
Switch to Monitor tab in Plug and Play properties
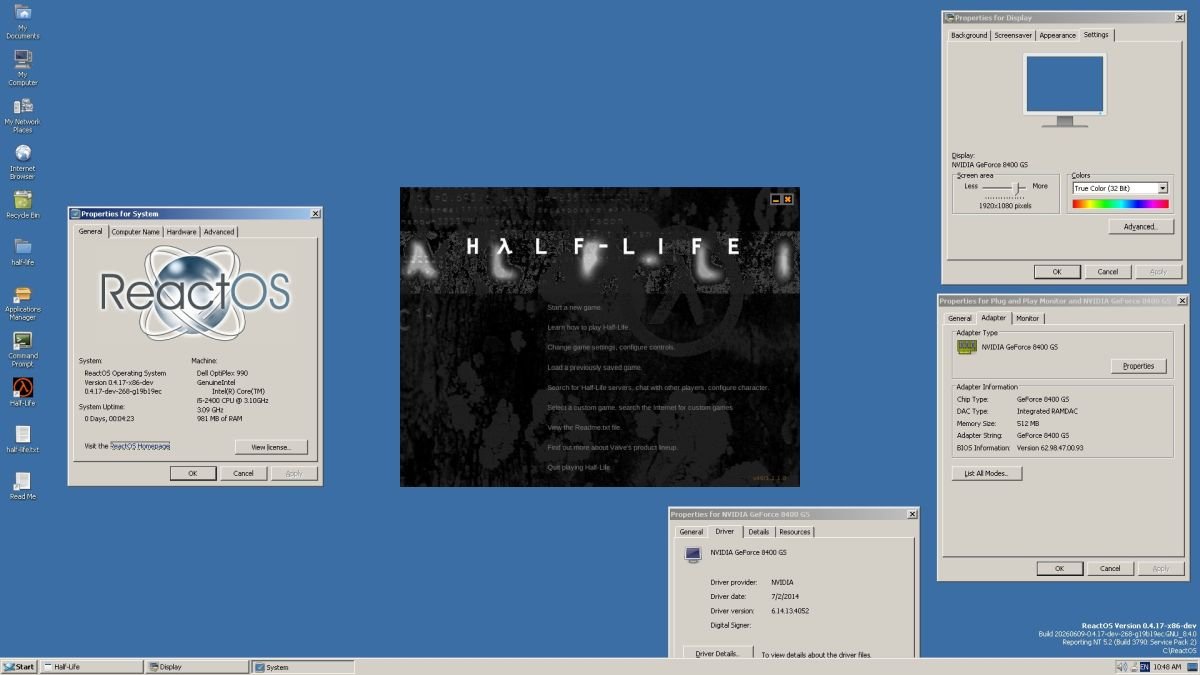1027,318
